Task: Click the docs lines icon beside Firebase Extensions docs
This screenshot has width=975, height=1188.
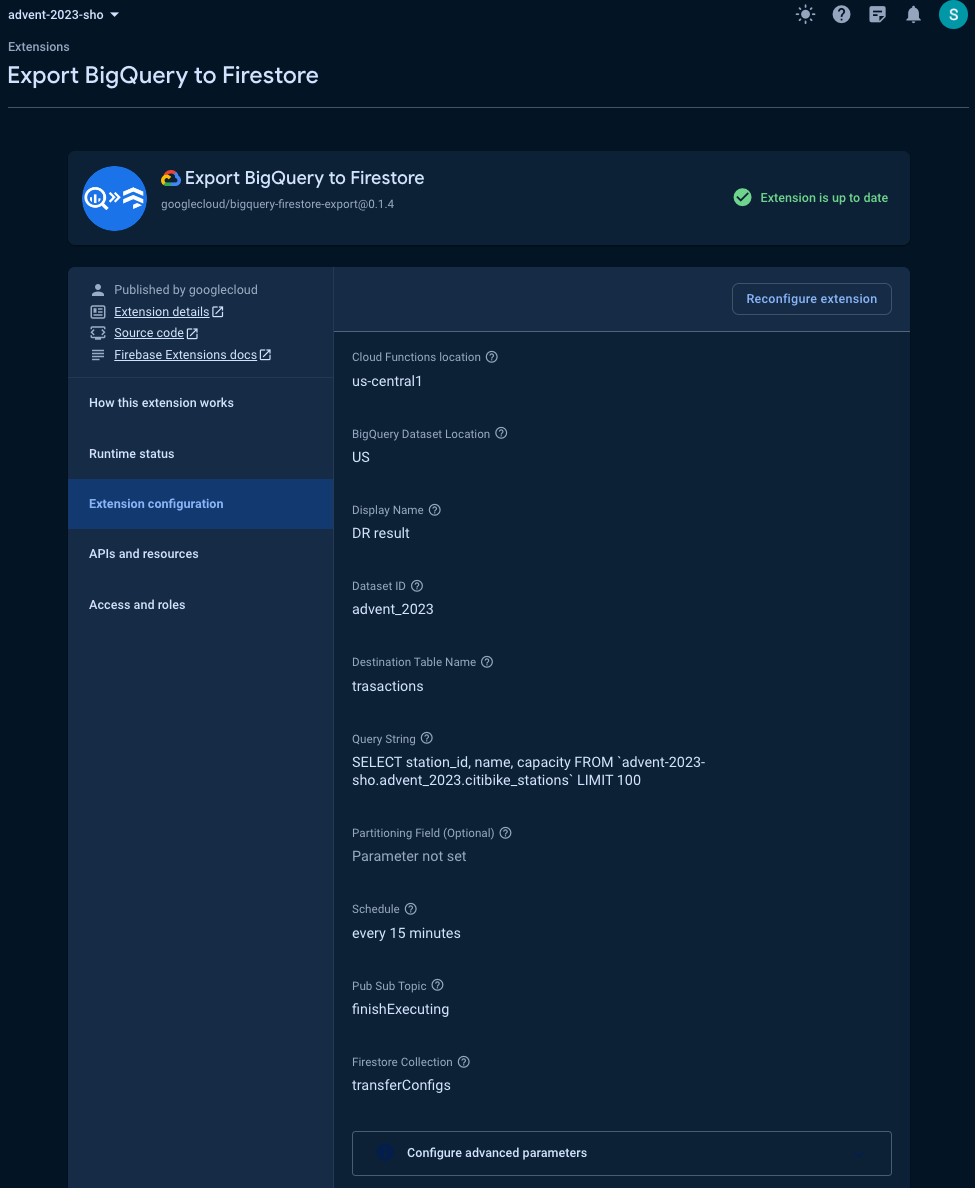Action: 98,355
